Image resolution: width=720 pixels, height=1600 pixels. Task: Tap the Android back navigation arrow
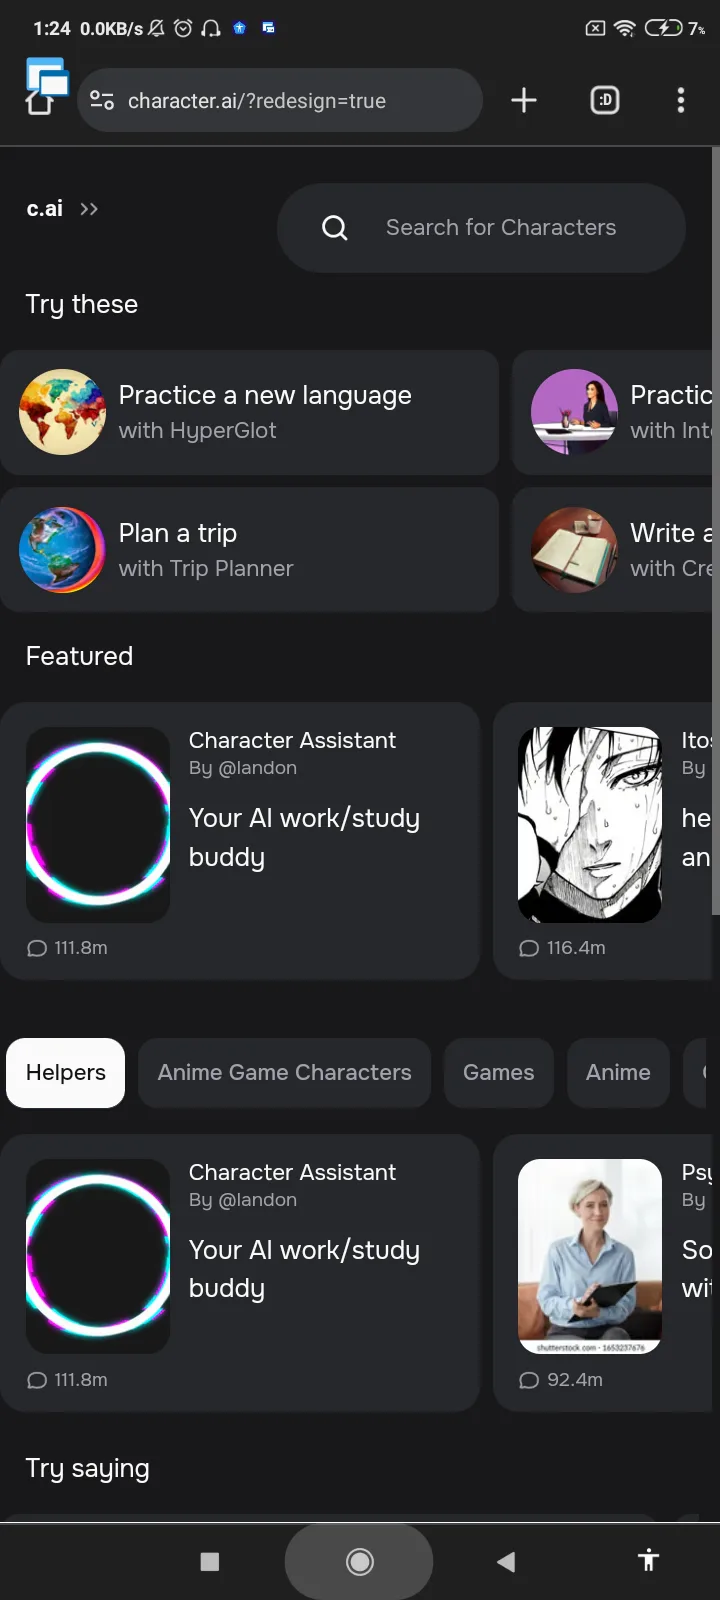pyautogui.click(x=506, y=1561)
